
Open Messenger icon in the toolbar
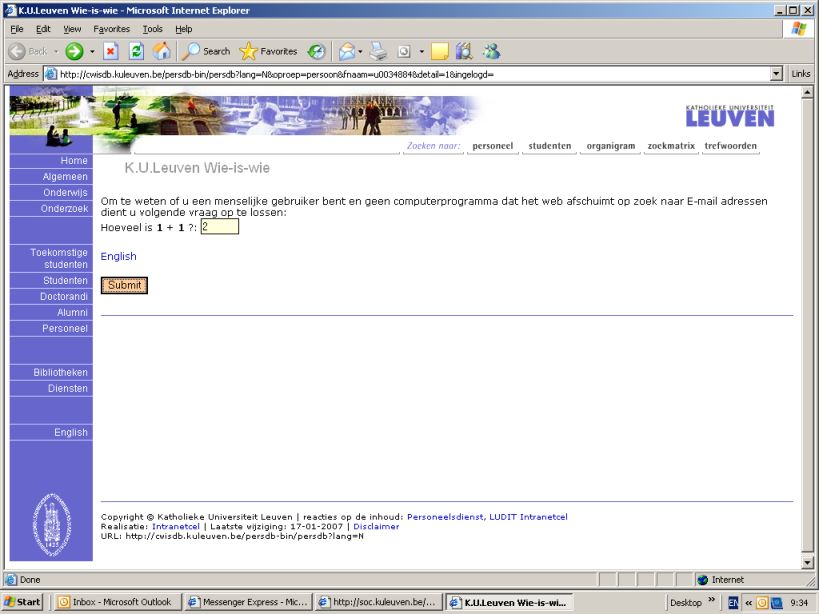(490, 51)
